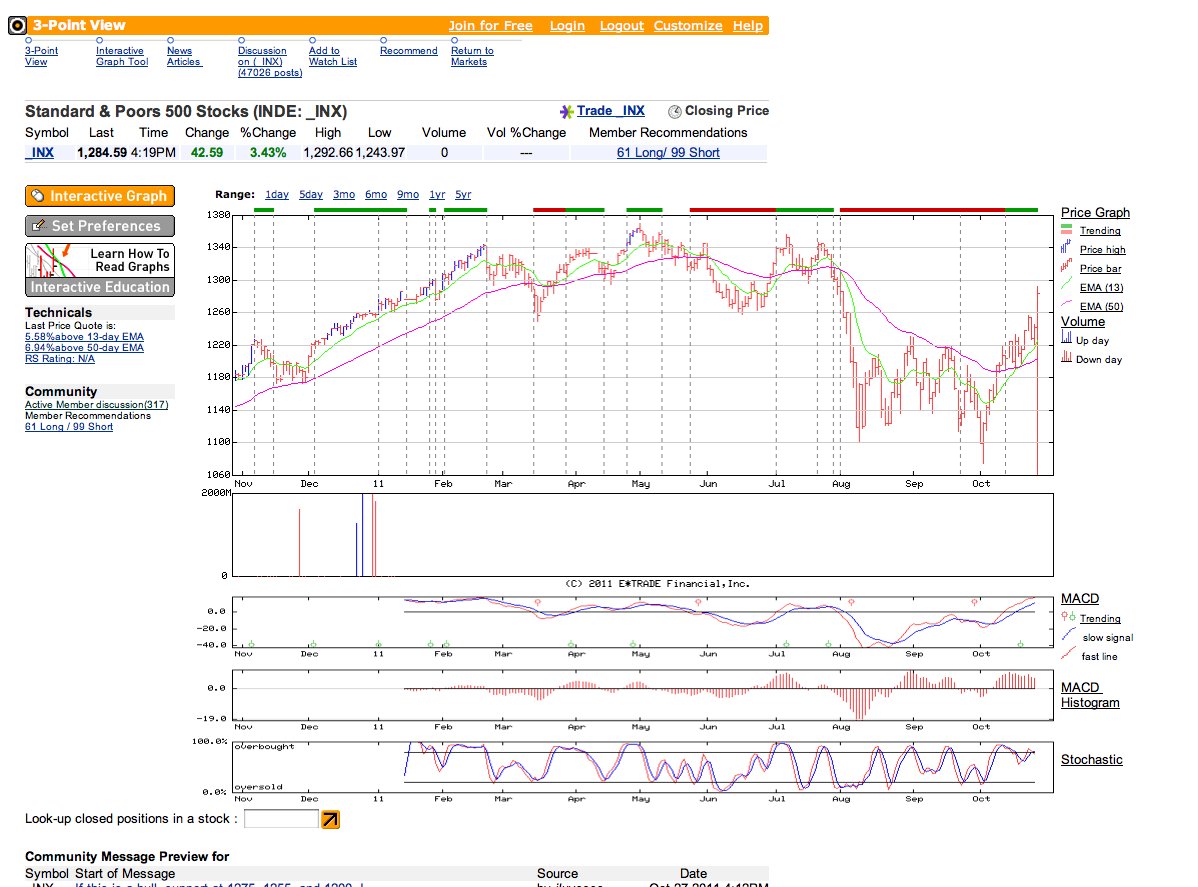The image size is (1198, 887).
Task: Click the Set Preferences pencil button
Action: [x=100, y=226]
